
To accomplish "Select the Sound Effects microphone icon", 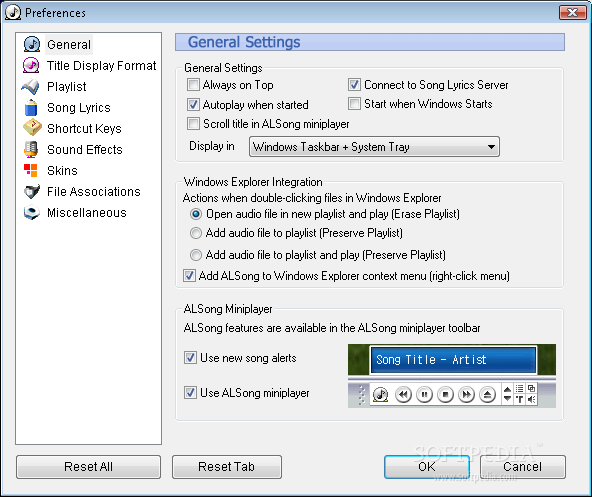I will (31, 149).
